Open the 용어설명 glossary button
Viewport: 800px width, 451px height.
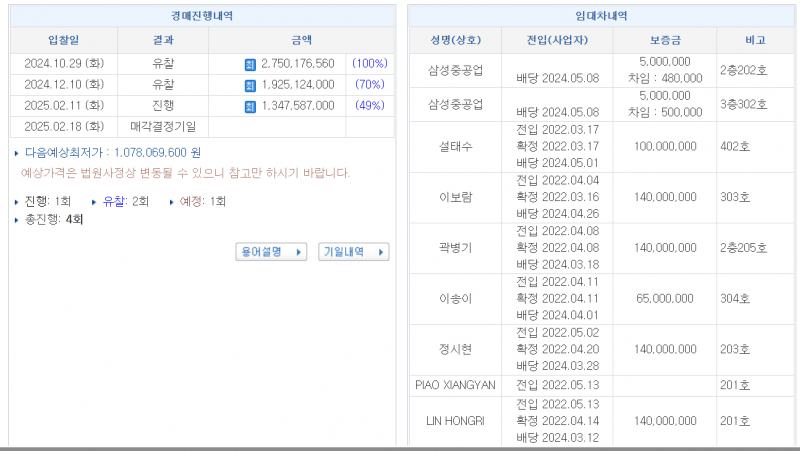coord(271,252)
